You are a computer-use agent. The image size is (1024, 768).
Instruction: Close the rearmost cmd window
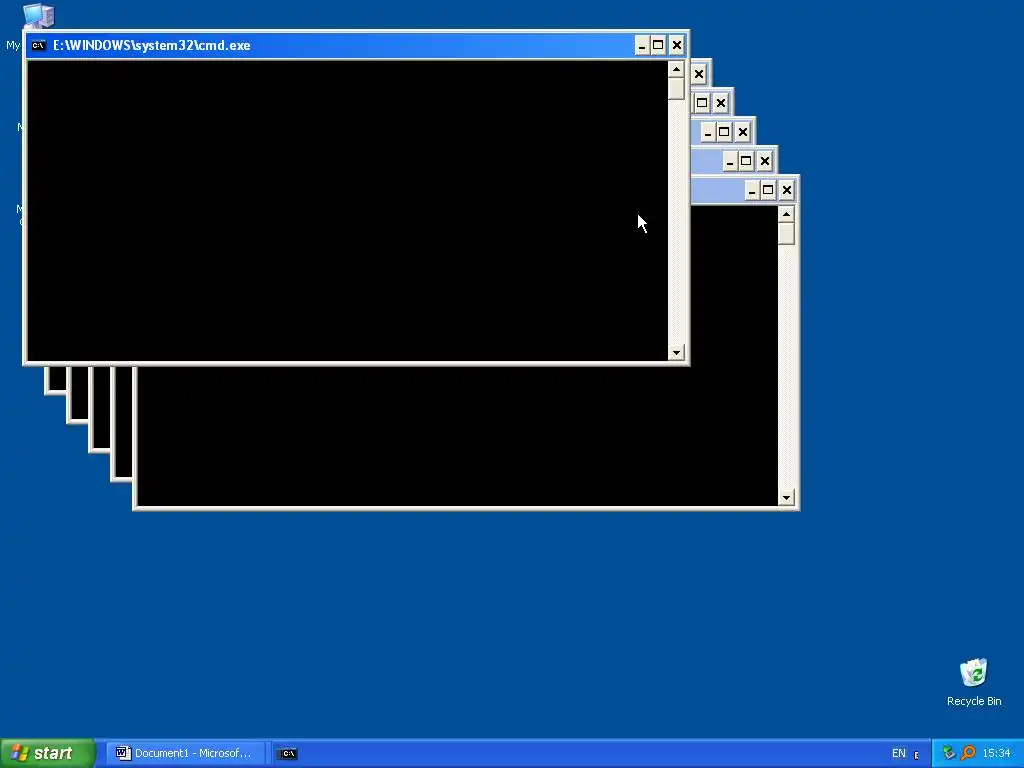(787, 190)
